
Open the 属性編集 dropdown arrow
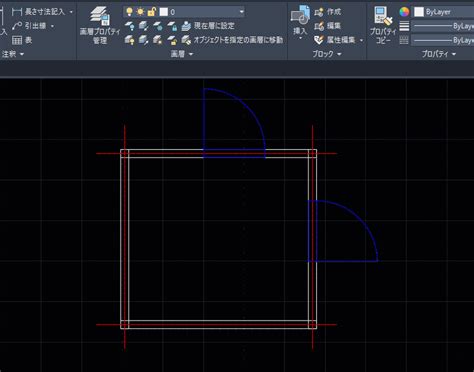point(362,40)
